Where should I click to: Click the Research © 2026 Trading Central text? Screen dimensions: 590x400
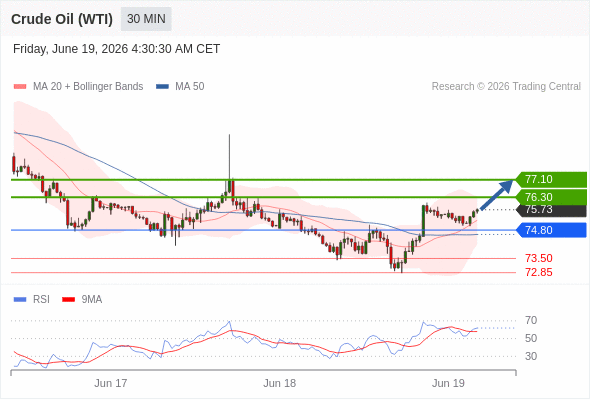(x=506, y=87)
